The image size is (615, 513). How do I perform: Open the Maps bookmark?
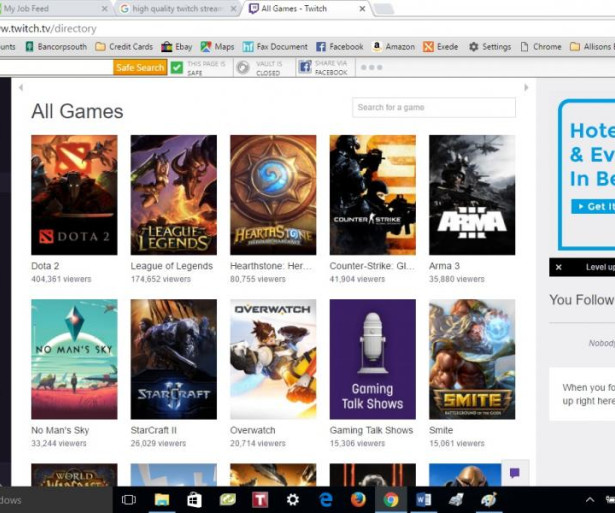pos(217,47)
